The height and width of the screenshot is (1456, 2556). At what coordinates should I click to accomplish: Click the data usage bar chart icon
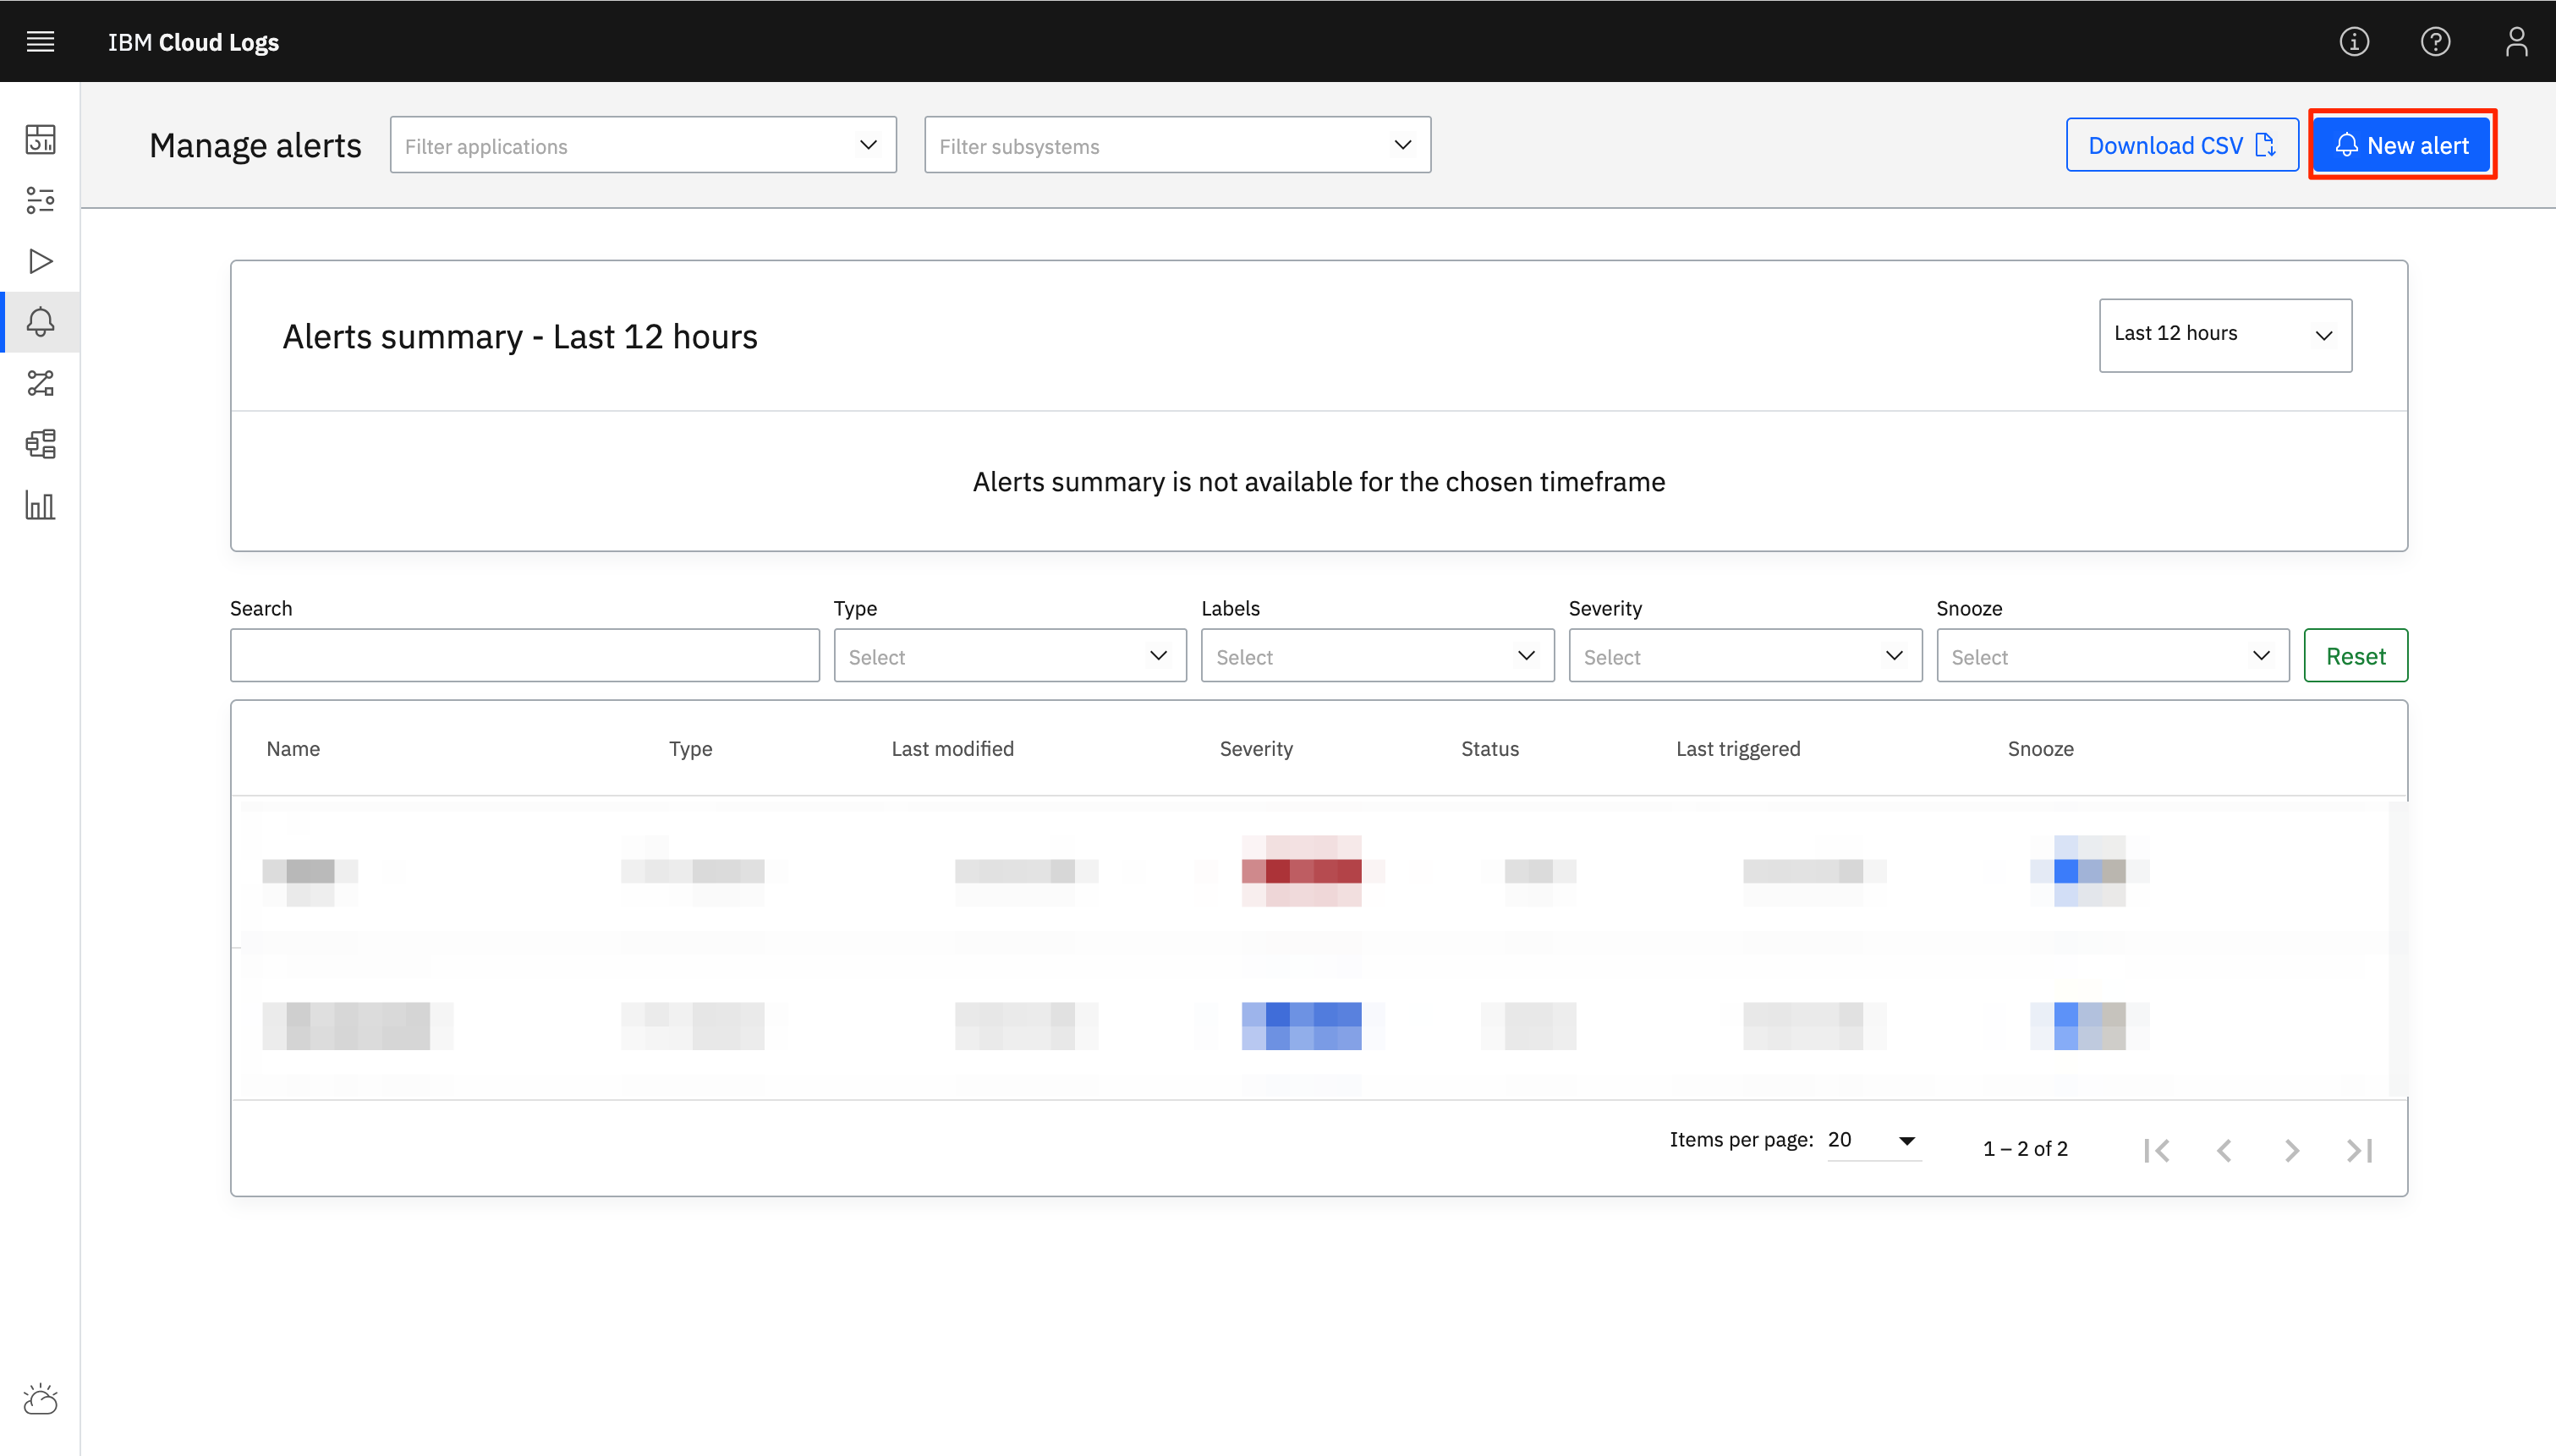tap(40, 505)
